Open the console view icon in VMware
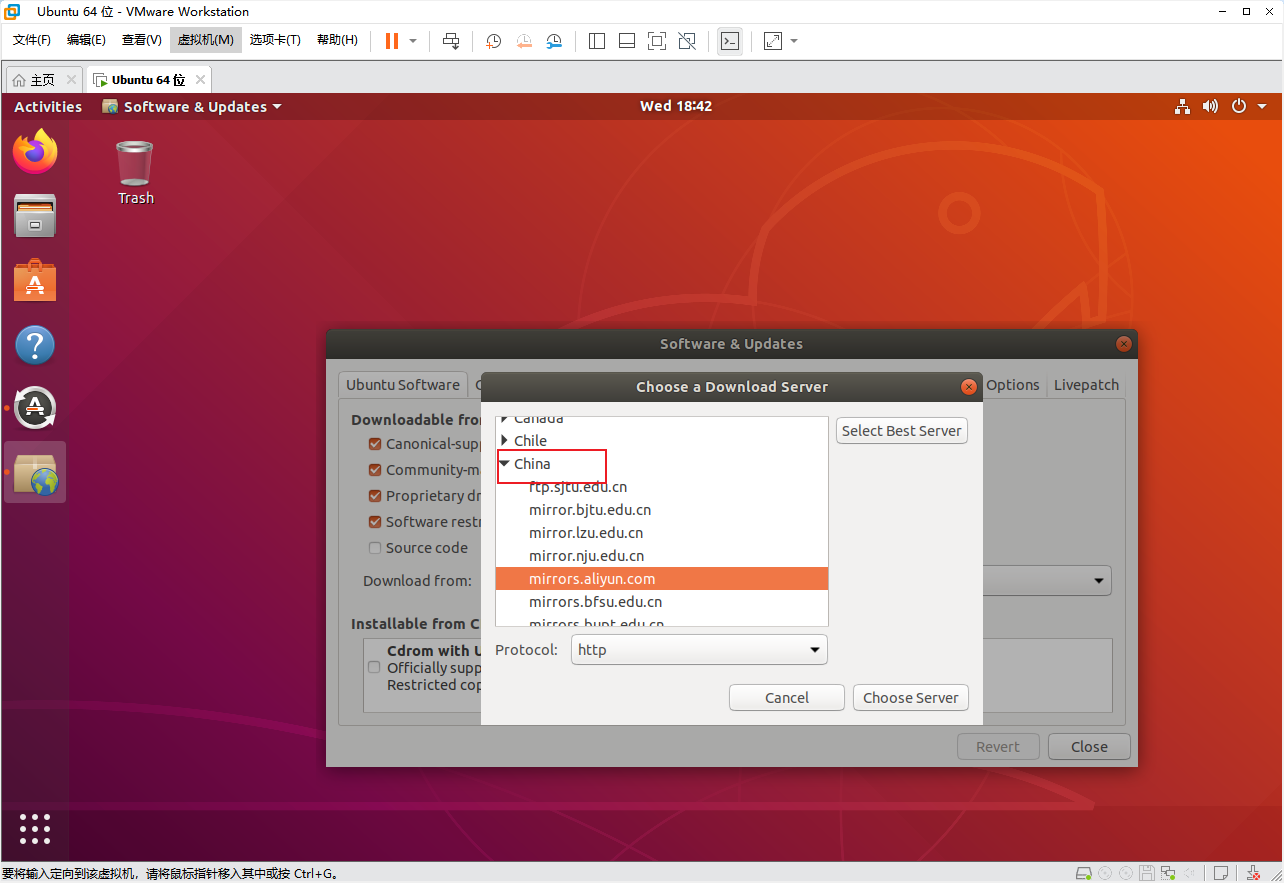The image size is (1284, 883). click(730, 41)
